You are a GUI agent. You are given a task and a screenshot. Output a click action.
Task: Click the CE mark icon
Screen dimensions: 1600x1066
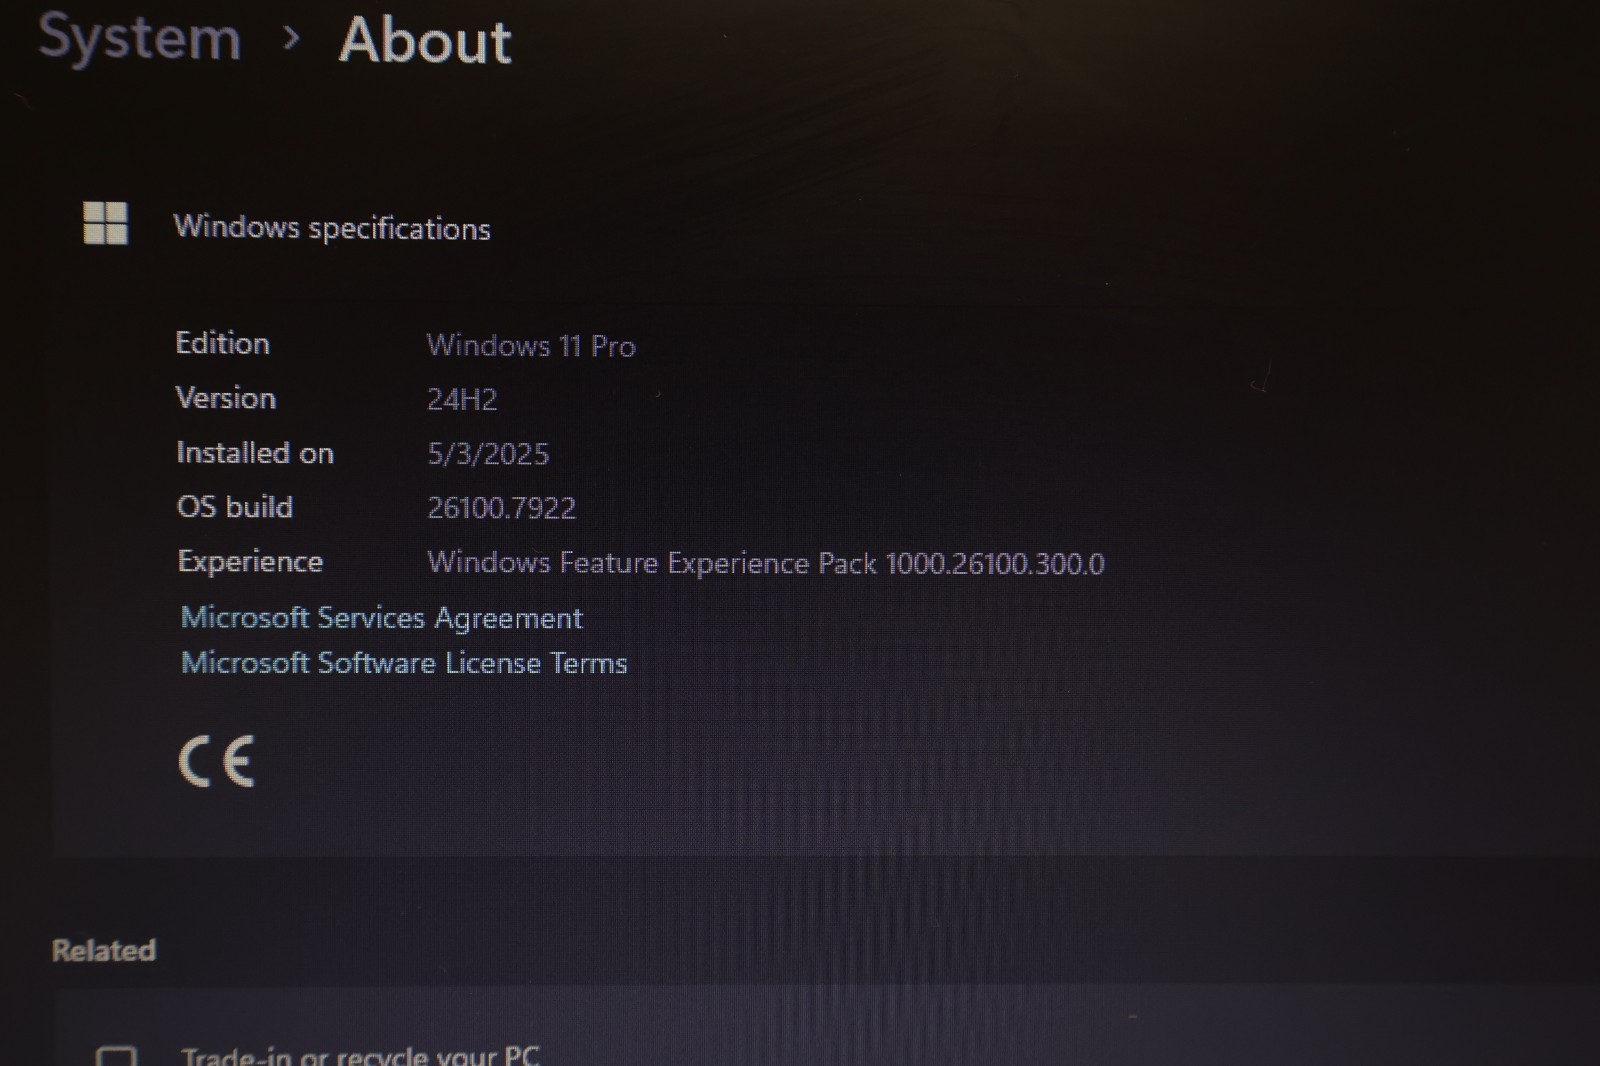(216, 761)
